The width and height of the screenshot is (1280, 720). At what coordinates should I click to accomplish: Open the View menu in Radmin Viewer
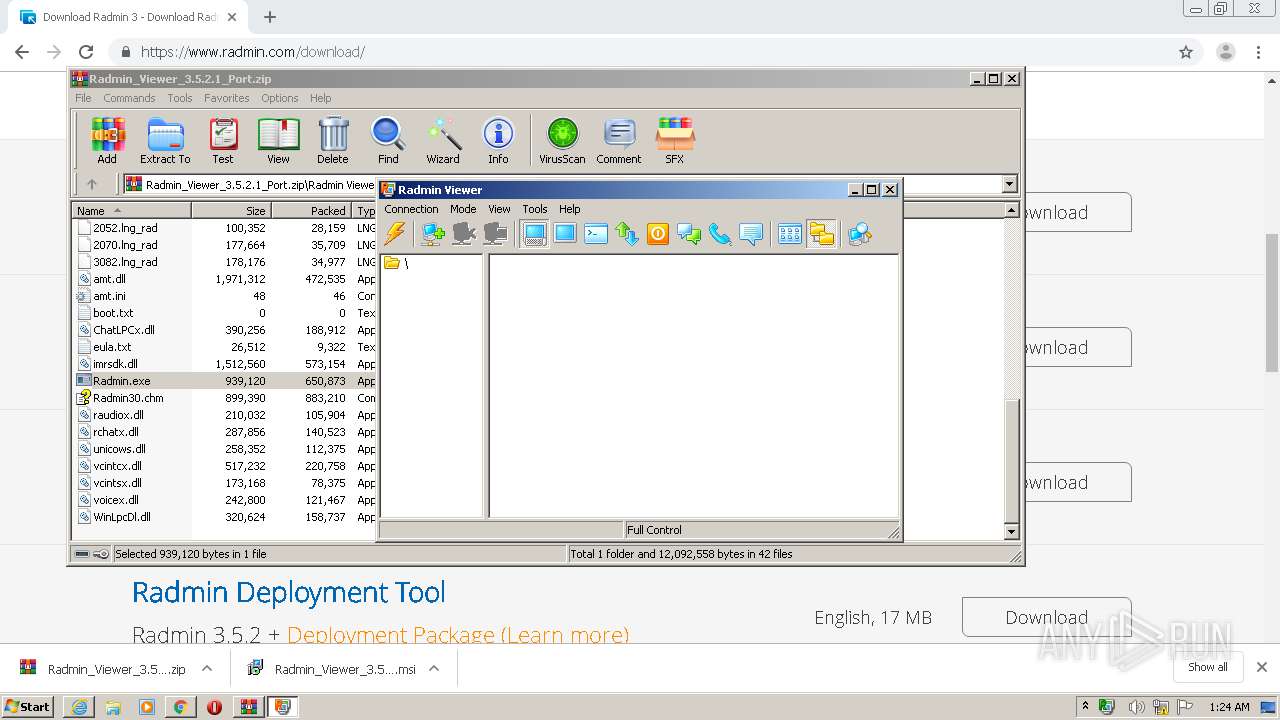click(499, 209)
